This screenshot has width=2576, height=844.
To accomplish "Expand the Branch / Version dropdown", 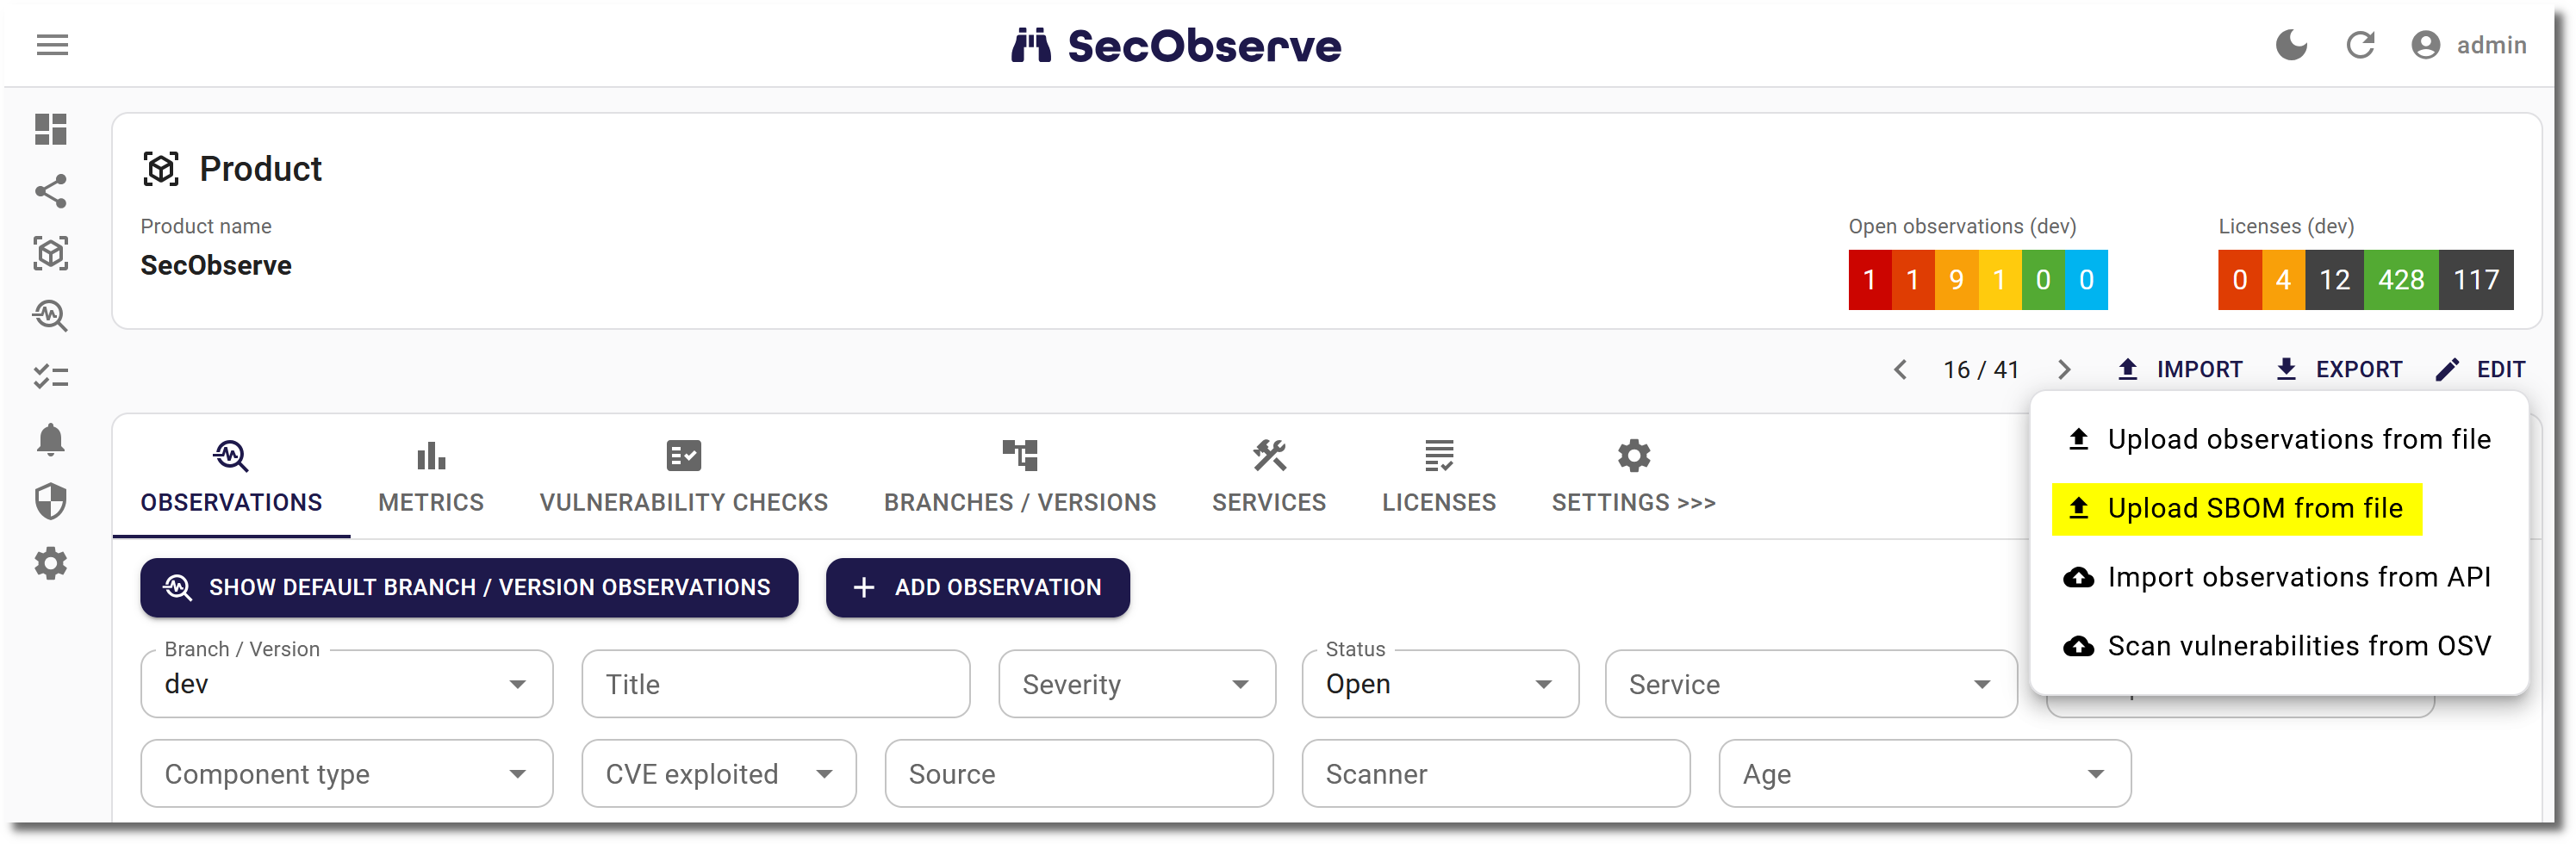I will pyautogui.click(x=346, y=684).
